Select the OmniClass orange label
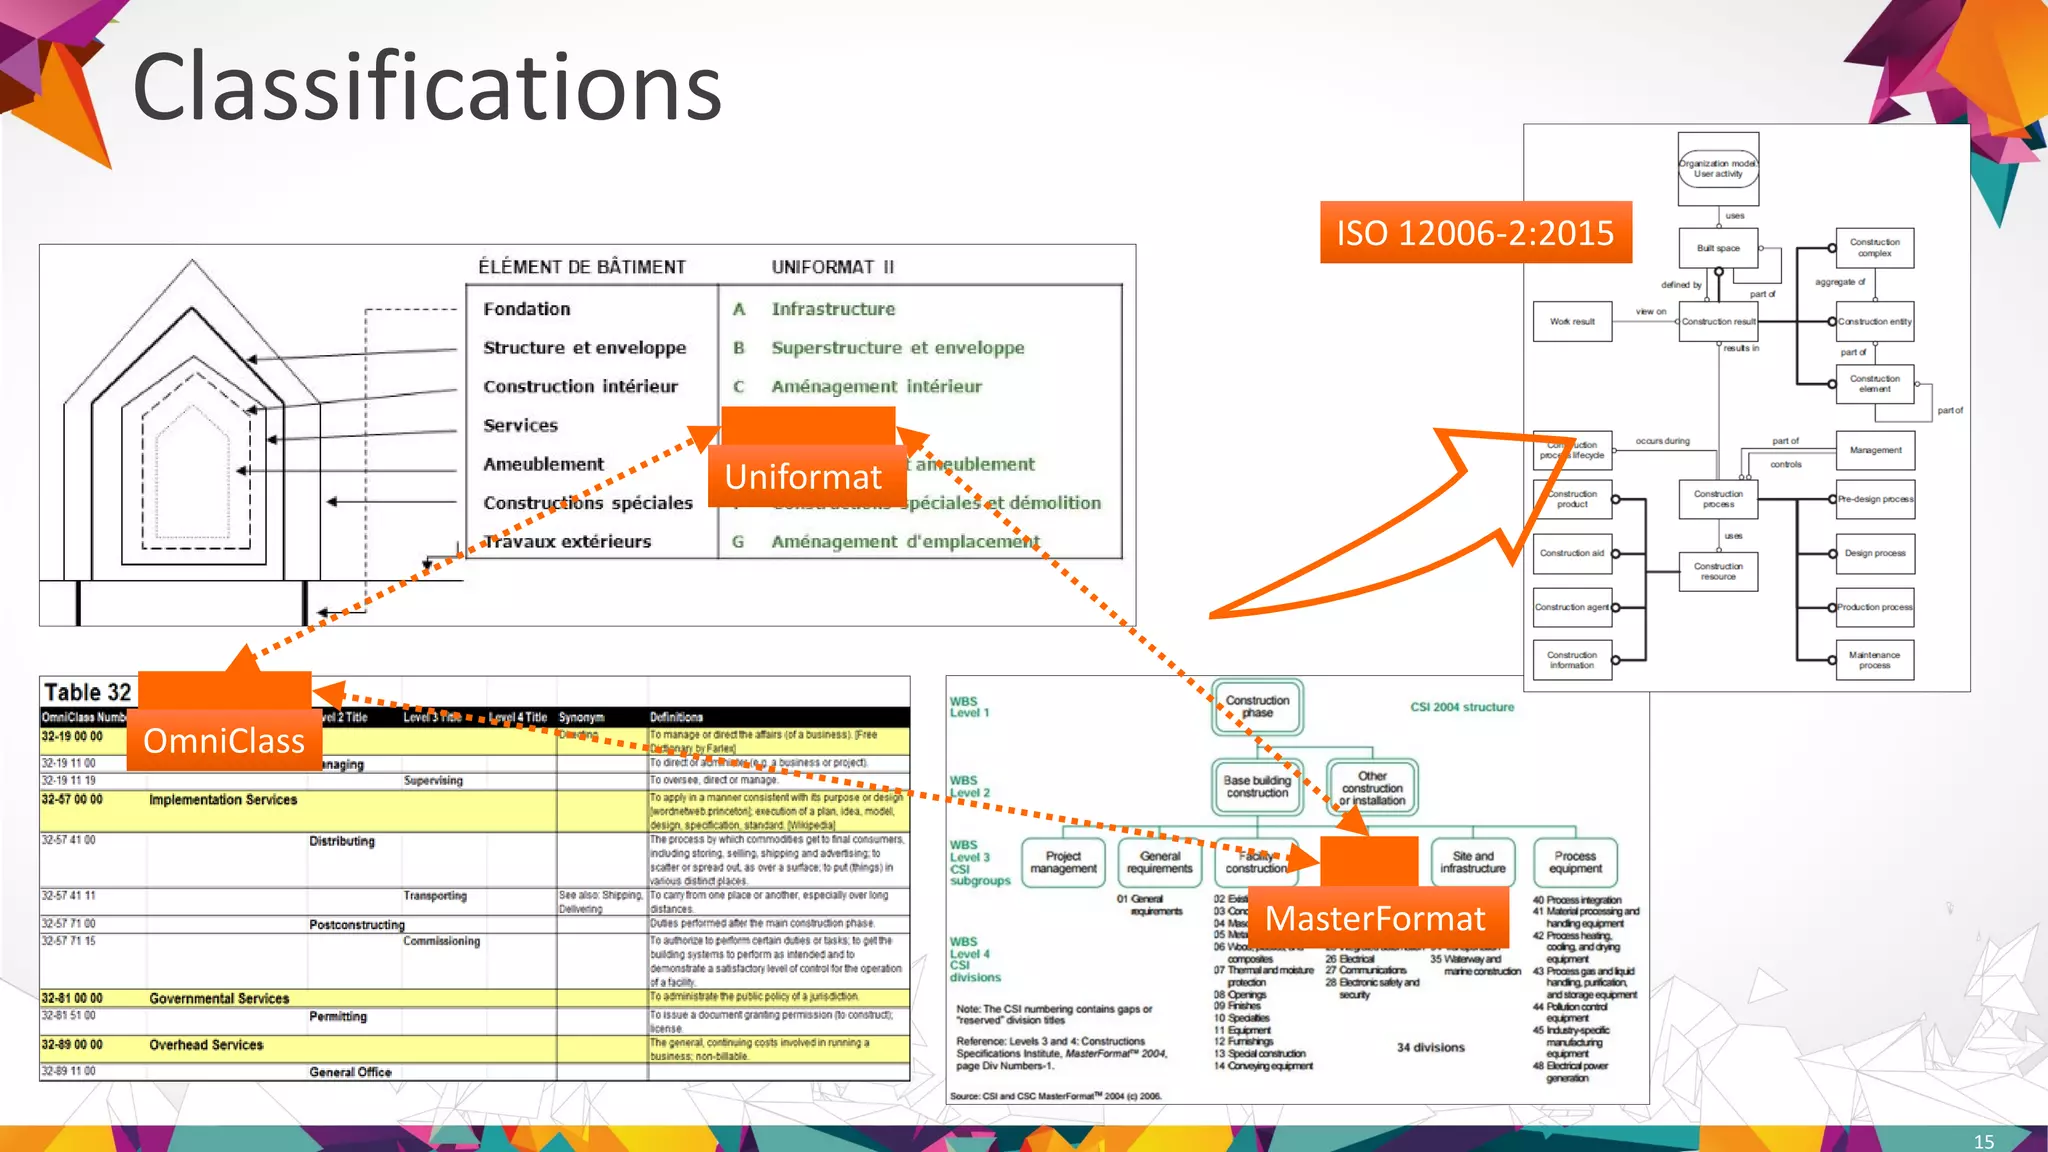This screenshot has width=2048, height=1152. (x=224, y=740)
